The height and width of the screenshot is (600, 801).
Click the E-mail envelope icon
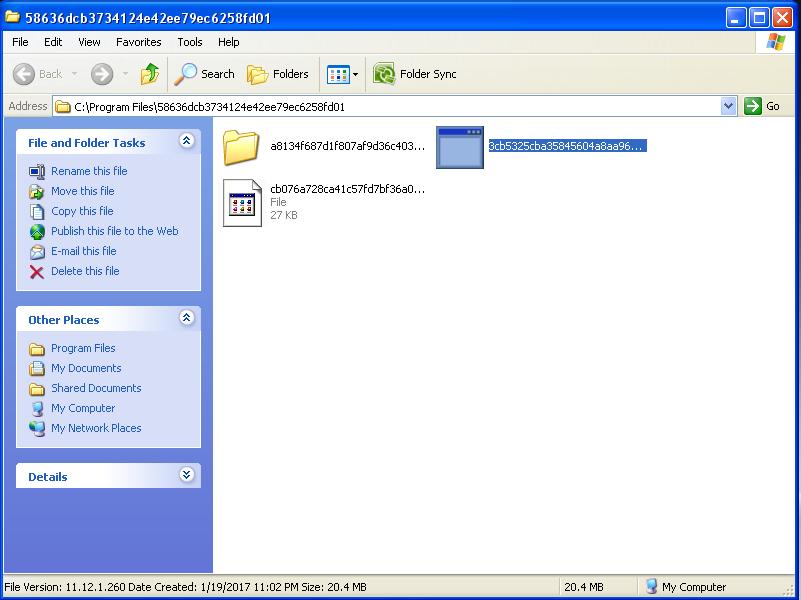click(37, 251)
